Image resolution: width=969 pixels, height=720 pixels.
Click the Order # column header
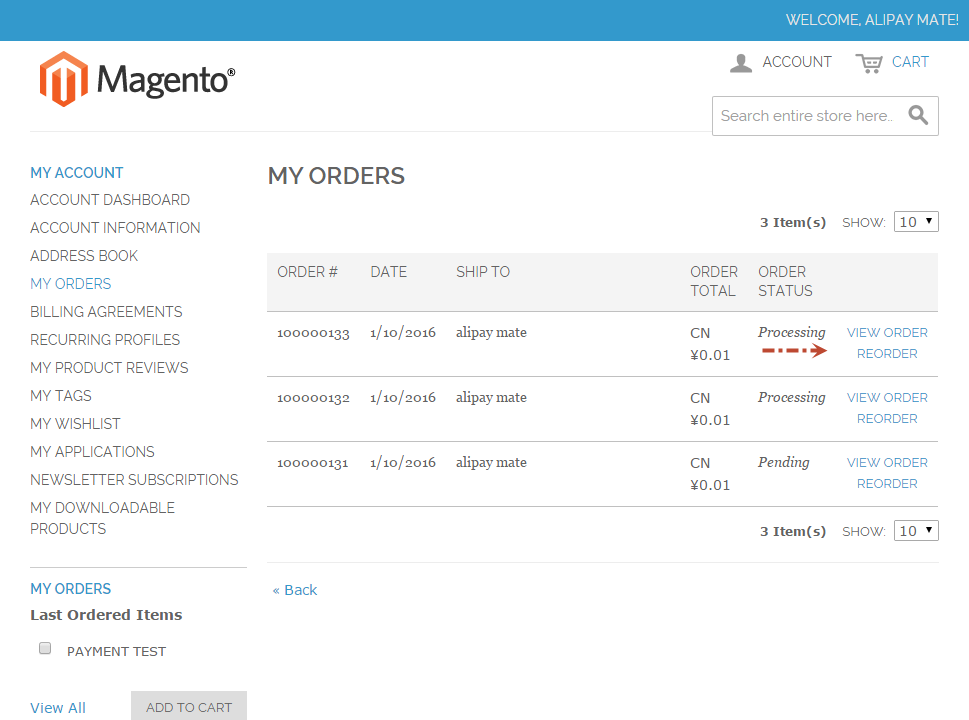pos(307,272)
